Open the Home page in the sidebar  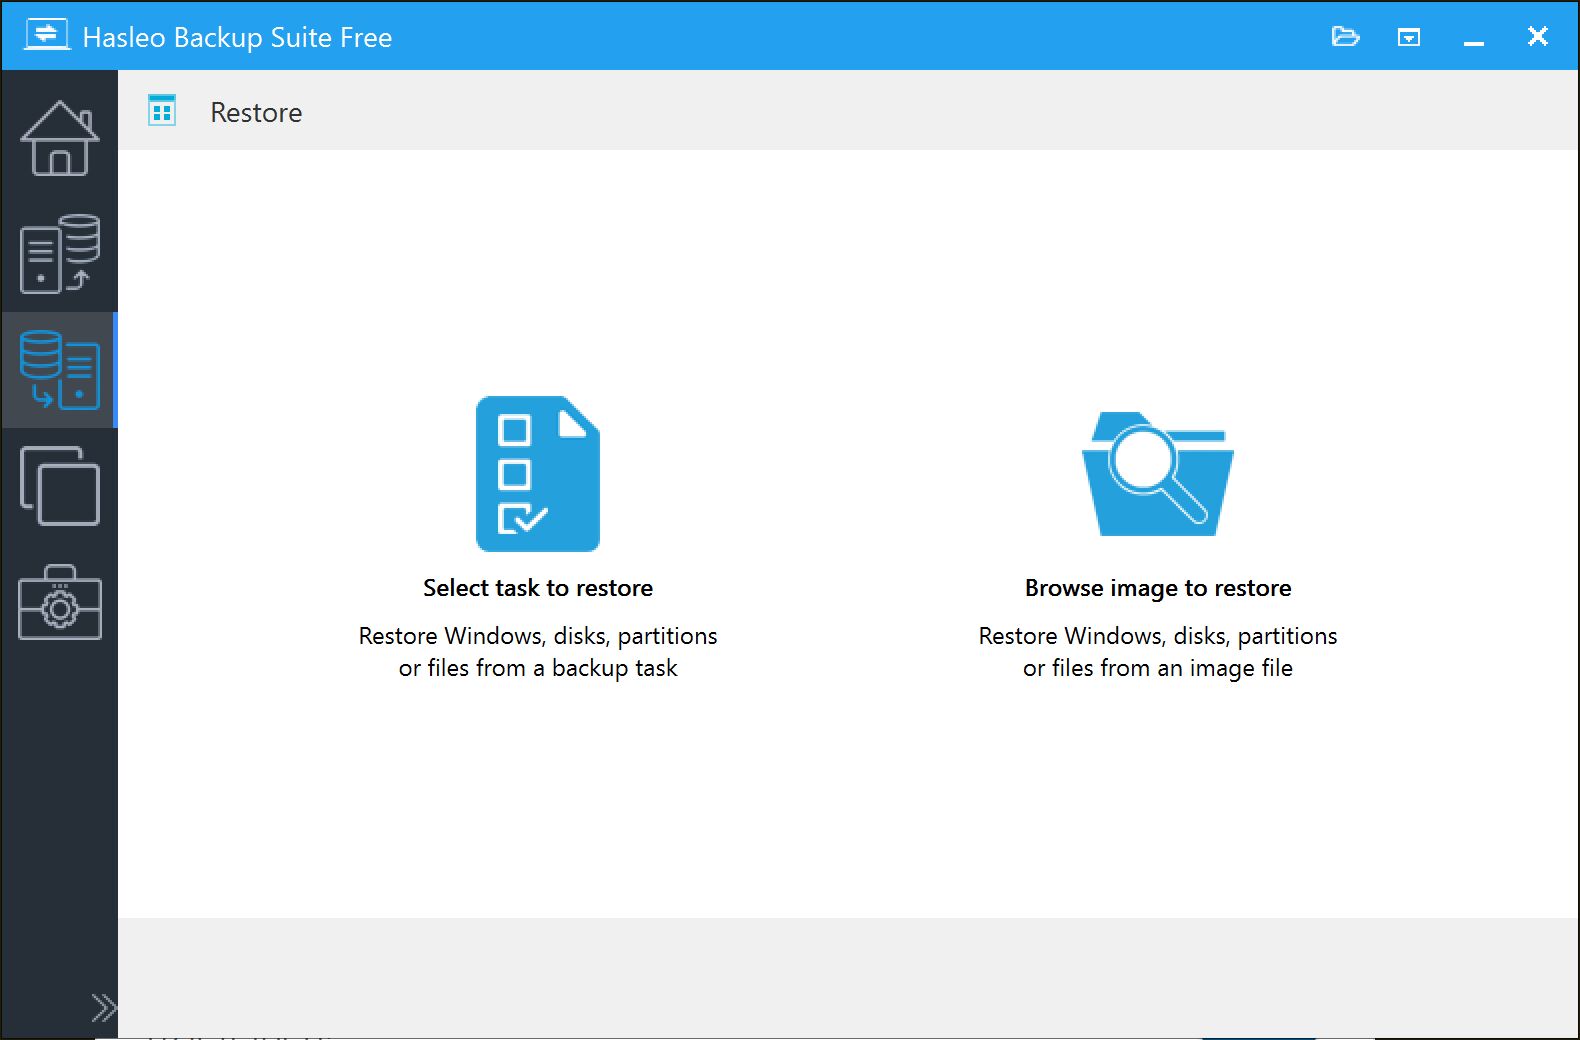[60, 139]
